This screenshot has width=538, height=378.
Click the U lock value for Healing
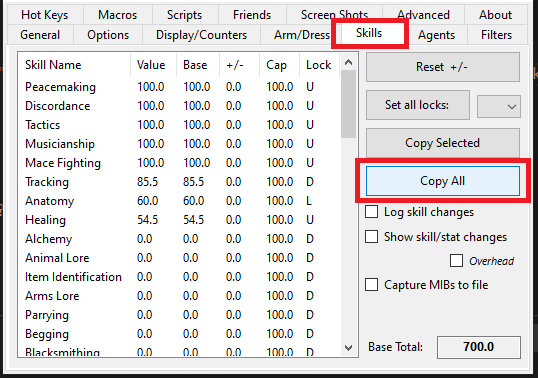coord(310,220)
